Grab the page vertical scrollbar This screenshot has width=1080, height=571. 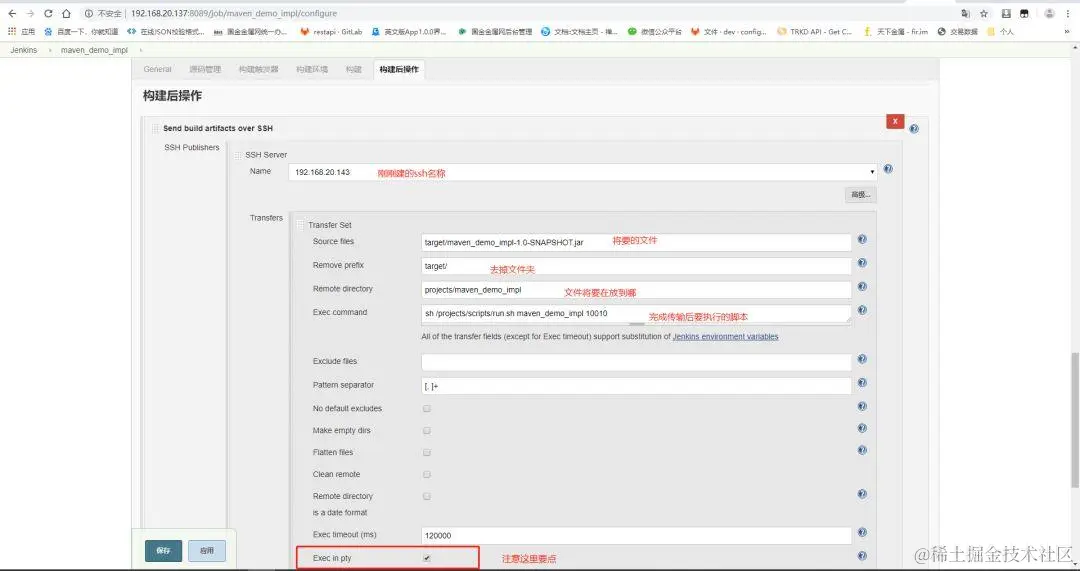tap(1075, 419)
